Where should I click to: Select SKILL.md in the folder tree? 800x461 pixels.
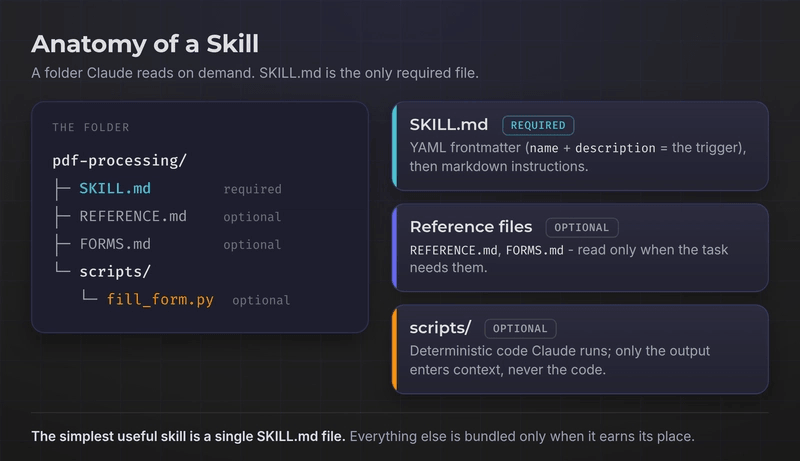click(115, 189)
